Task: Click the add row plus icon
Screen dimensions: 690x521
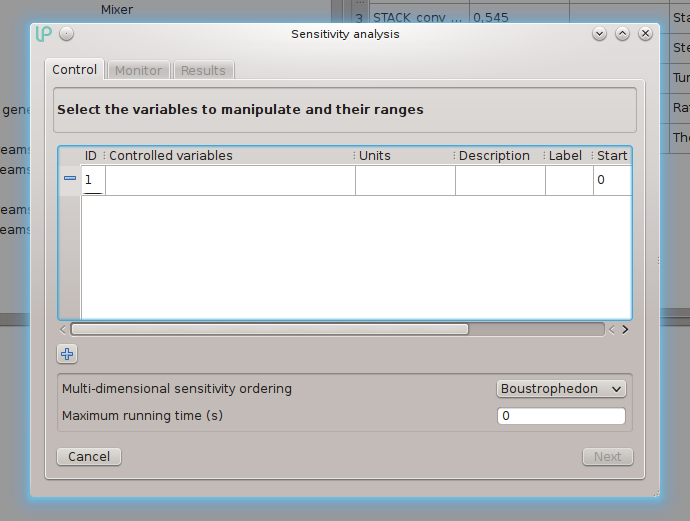Action: [x=68, y=354]
